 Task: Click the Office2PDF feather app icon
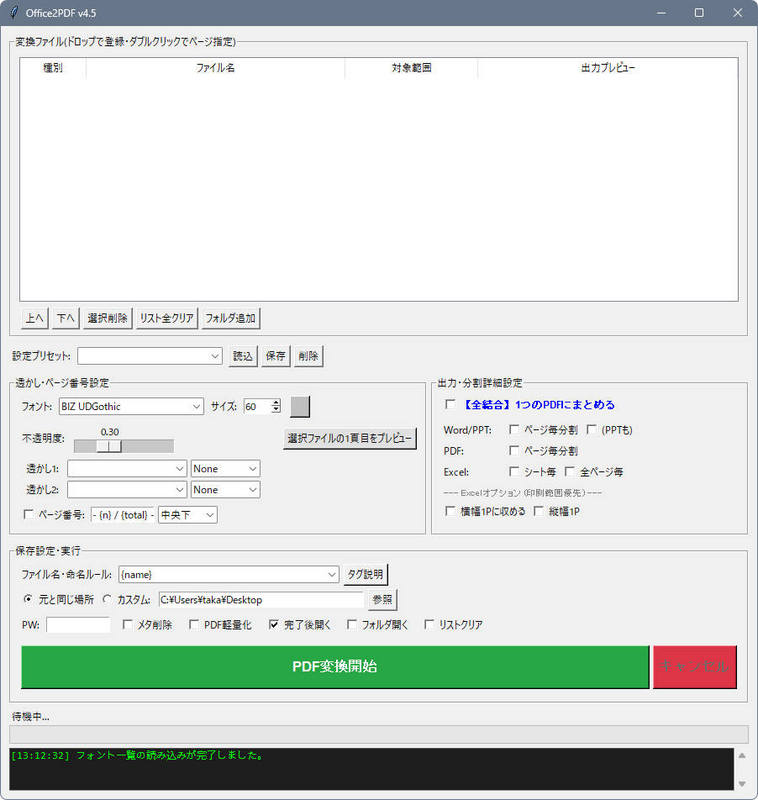(x=12, y=13)
